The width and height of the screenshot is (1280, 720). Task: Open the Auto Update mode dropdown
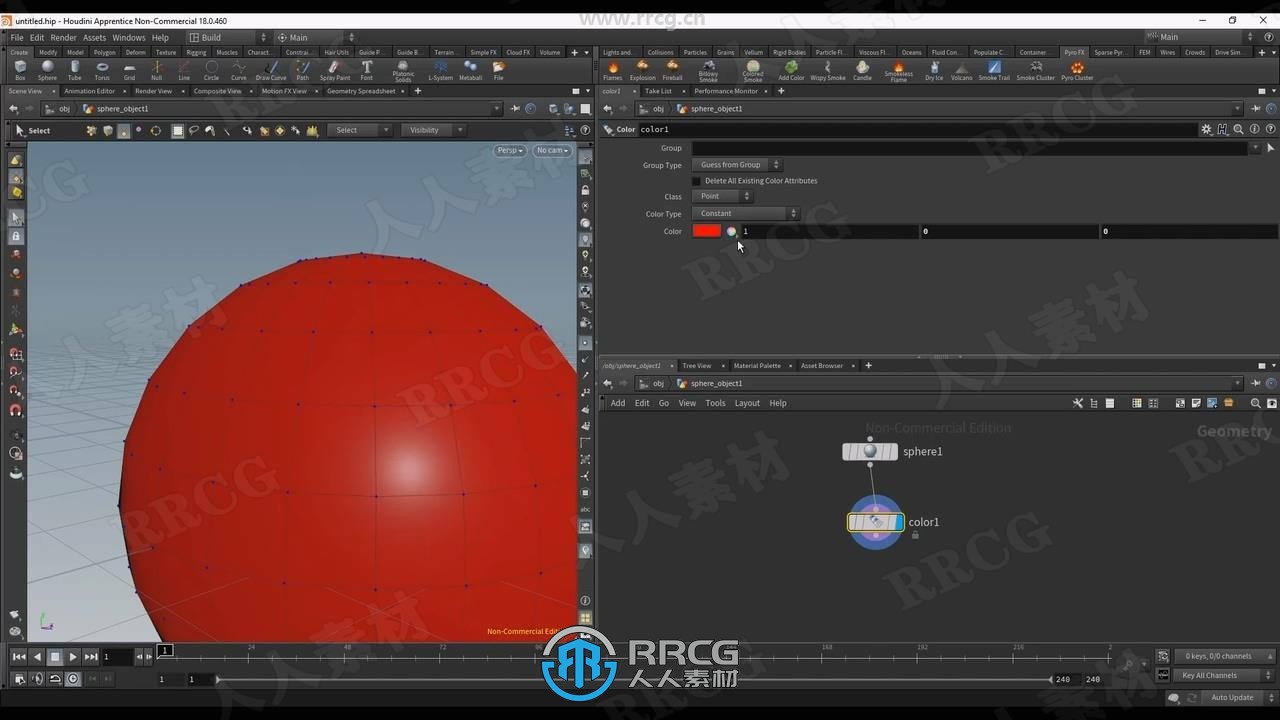(1237, 697)
